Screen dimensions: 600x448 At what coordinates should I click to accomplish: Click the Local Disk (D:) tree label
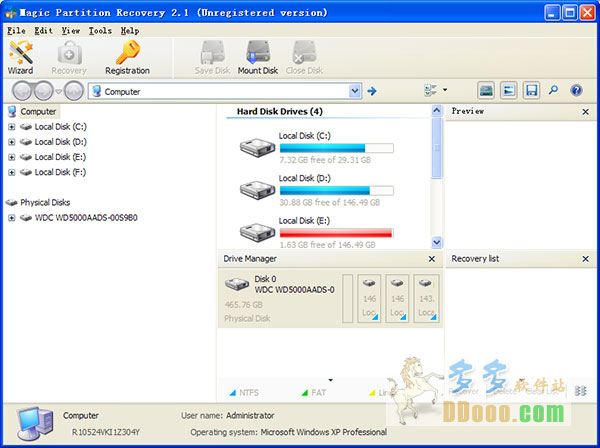[60, 142]
